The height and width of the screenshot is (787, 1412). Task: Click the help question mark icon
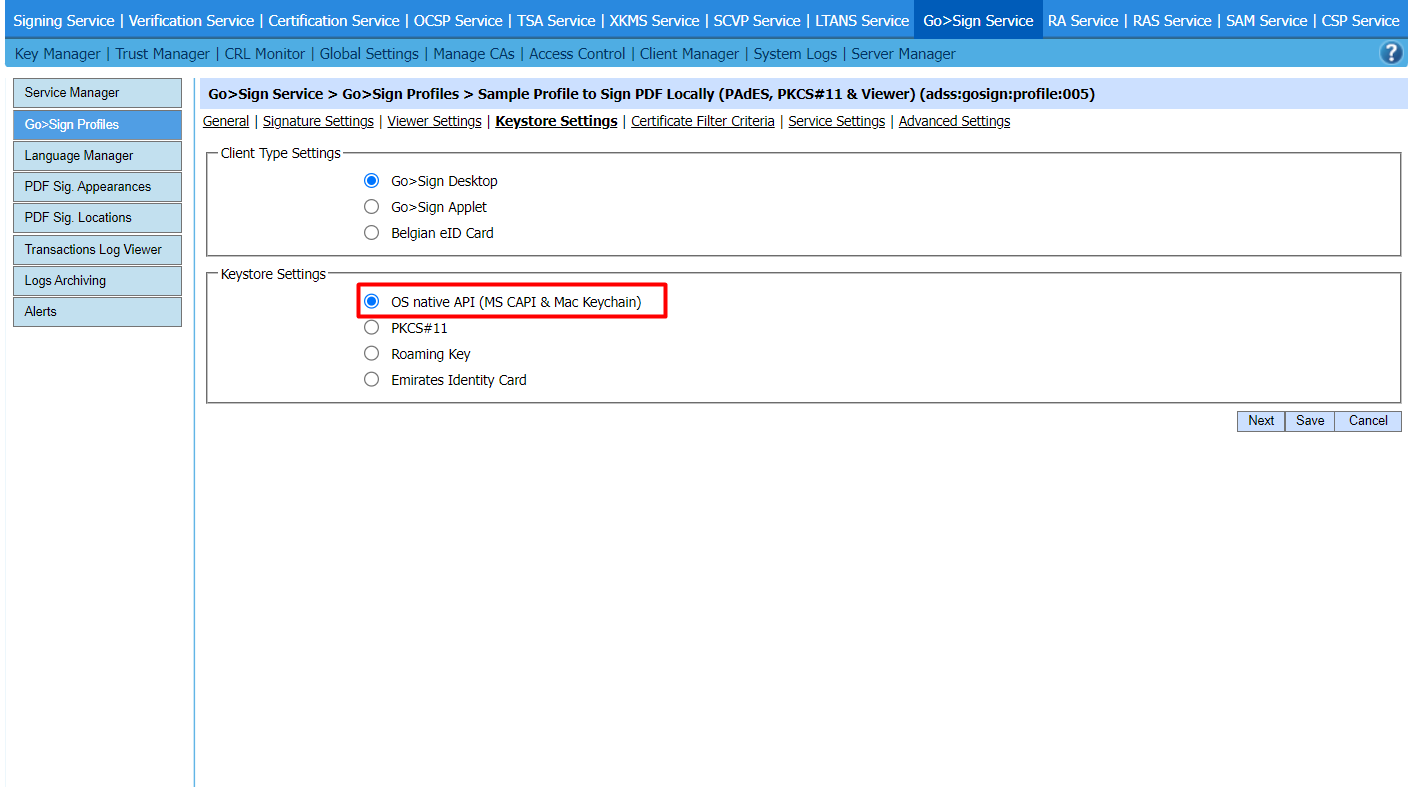[x=1390, y=54]
